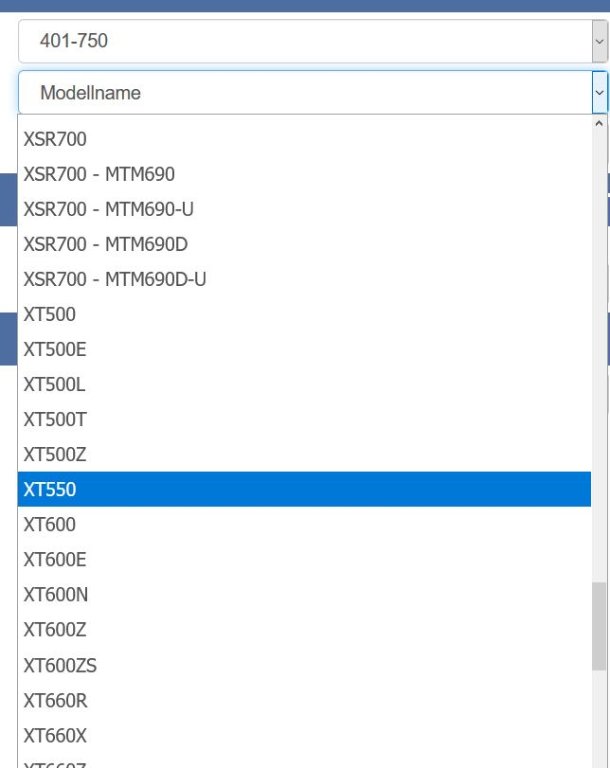
Task: Click the dropdown list scrollbar thumb
Action: 599,626
